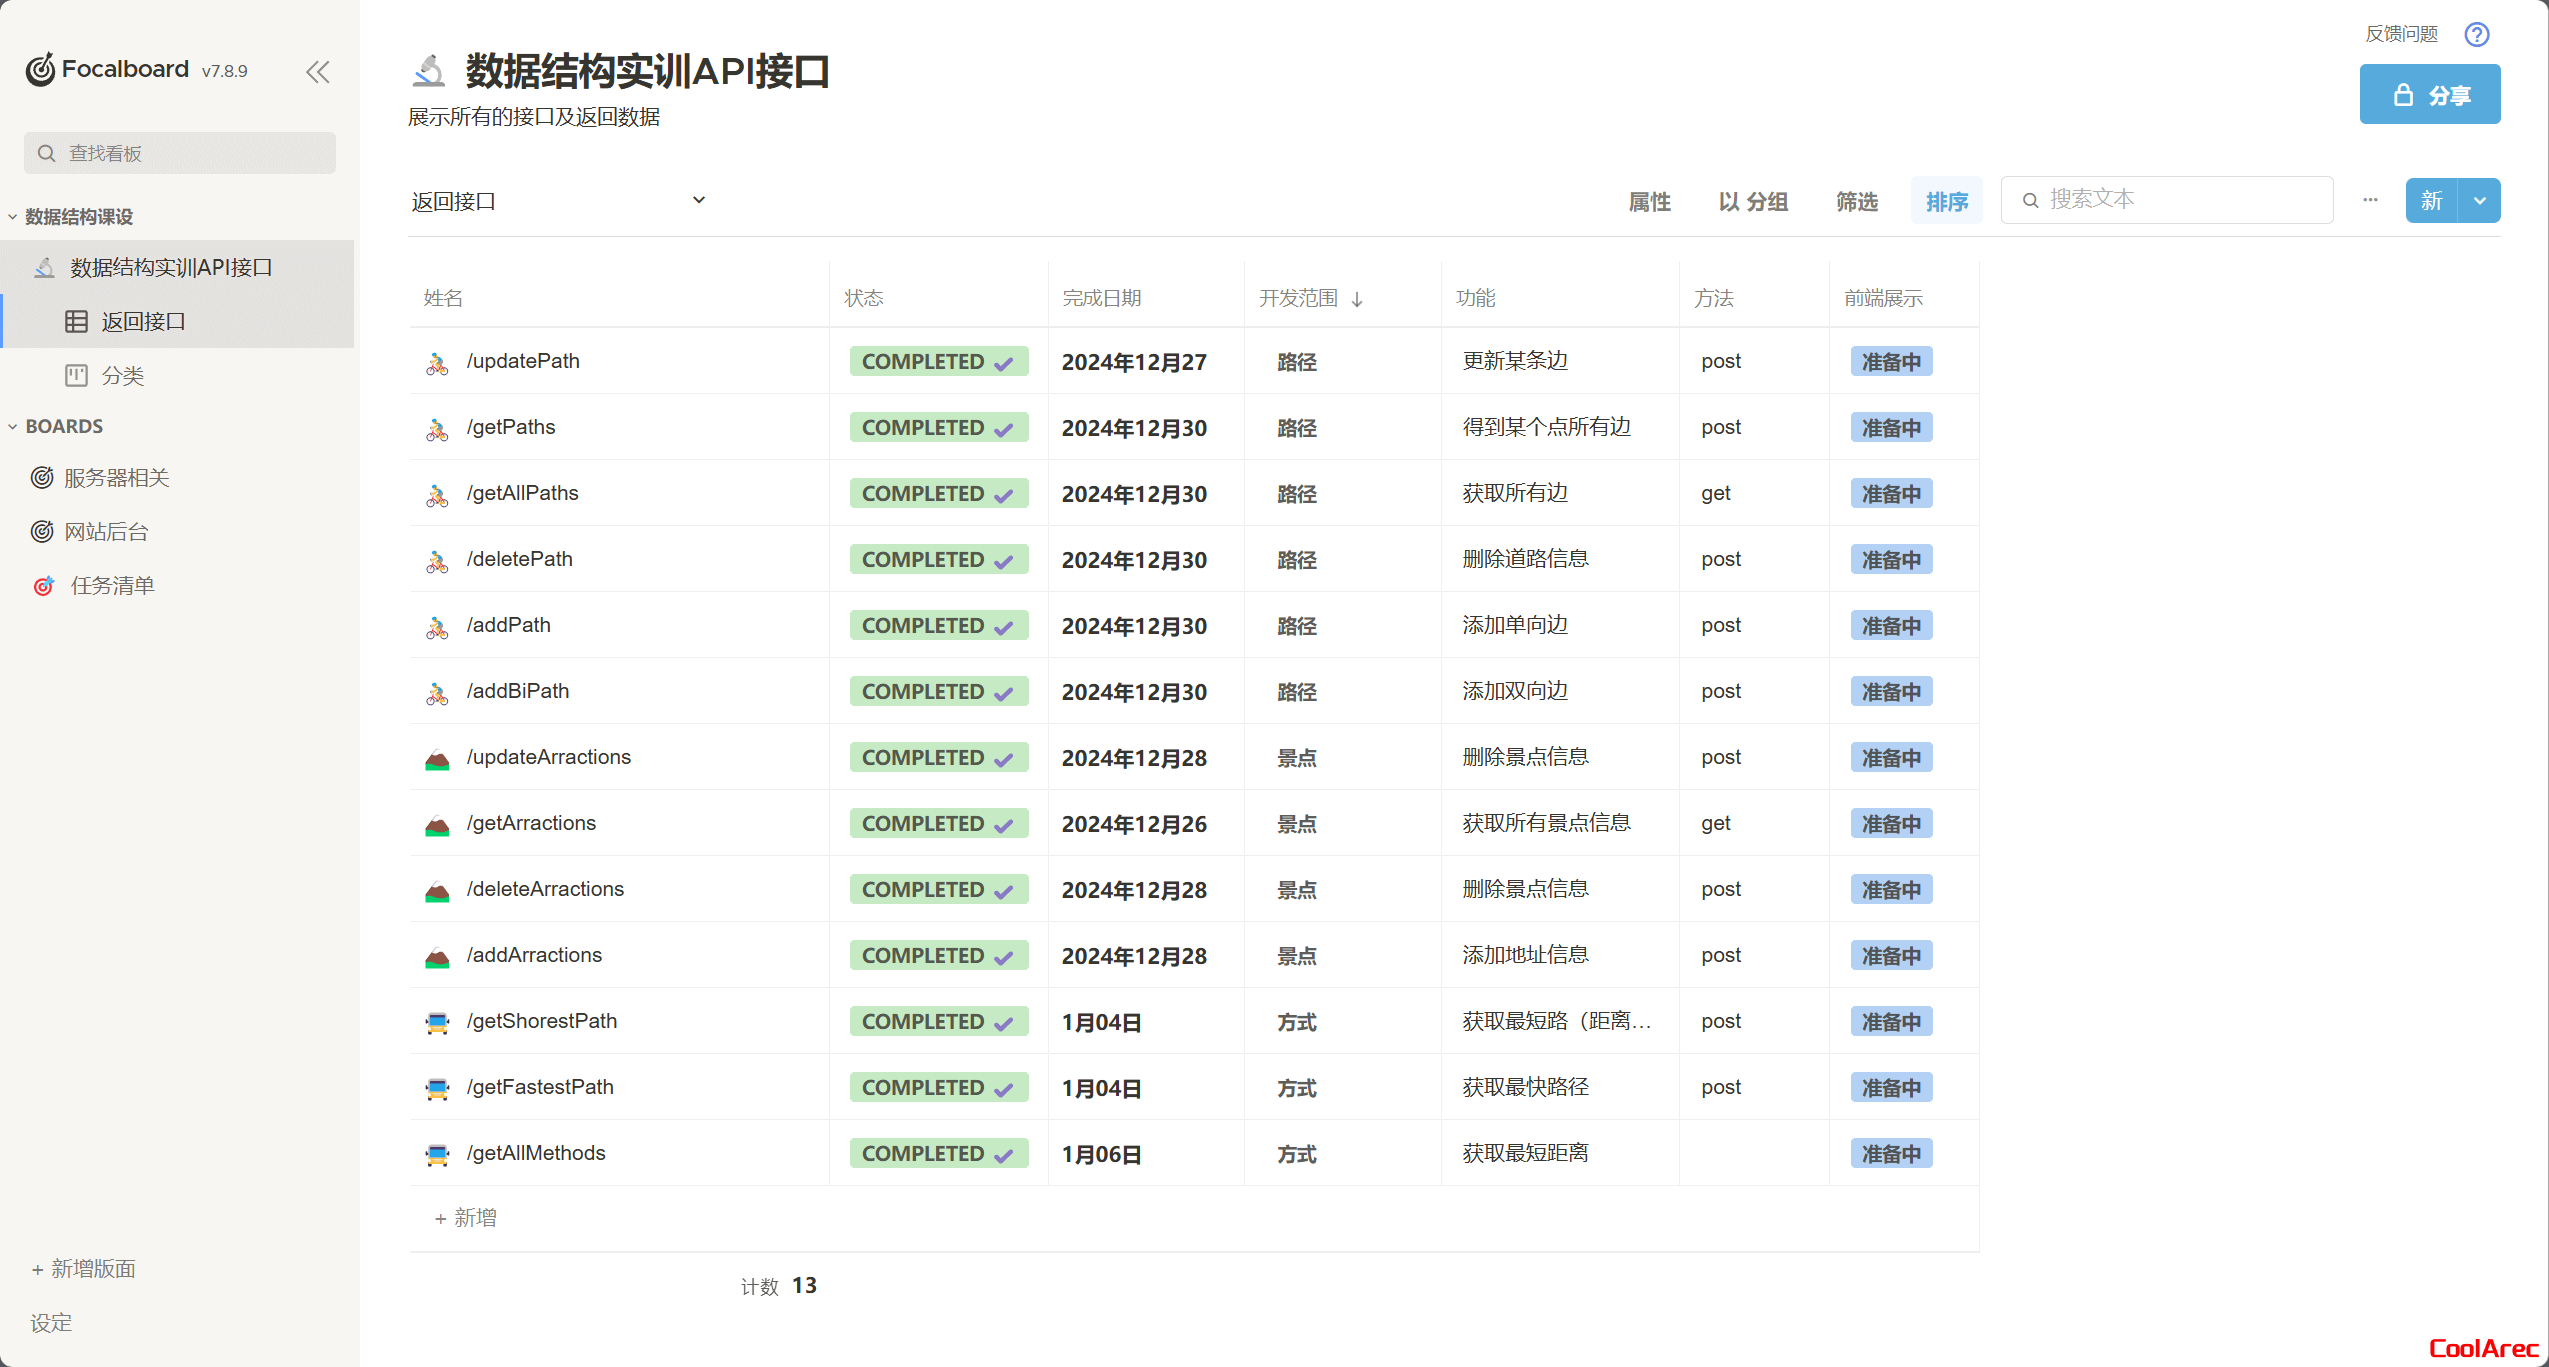The height and width of the screenshot is (1367, 2549).
Task: Click the microscope icon beside board title
Action: point(429,71)
